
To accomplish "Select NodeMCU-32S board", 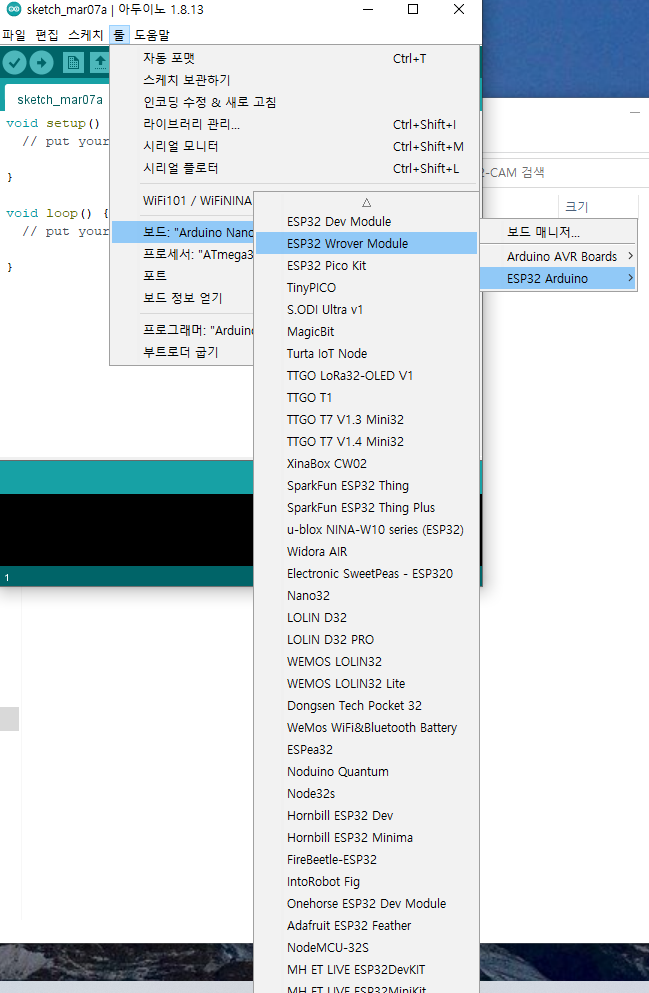I will [367, 948].
